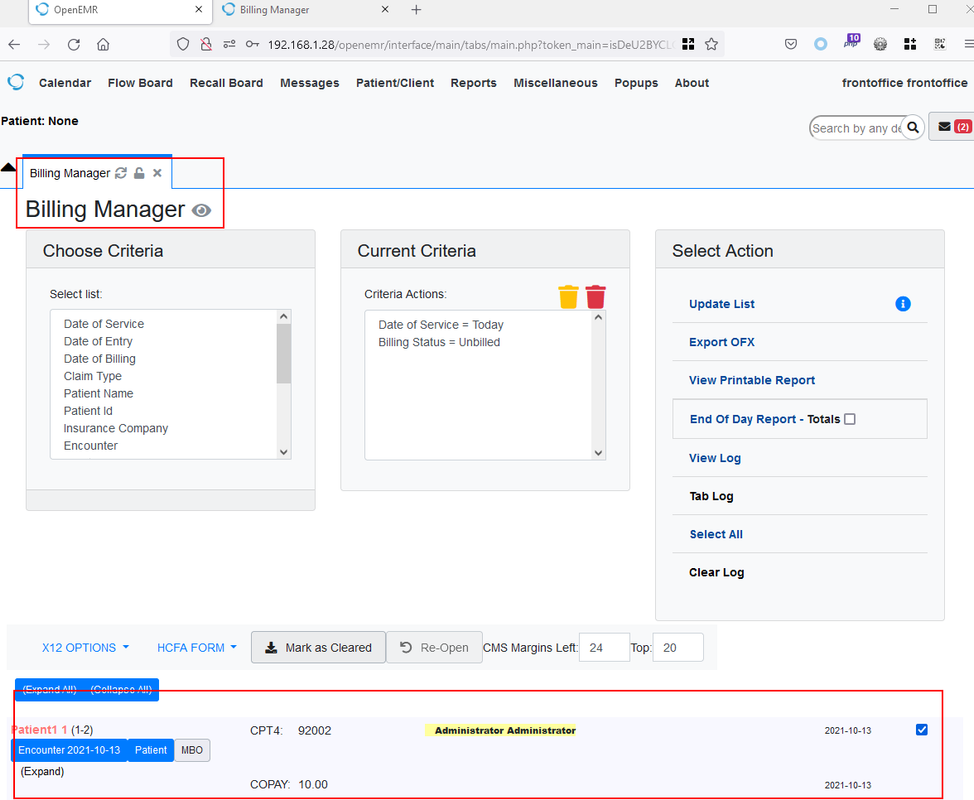
Task: Open the About menu
Action: 691,83
